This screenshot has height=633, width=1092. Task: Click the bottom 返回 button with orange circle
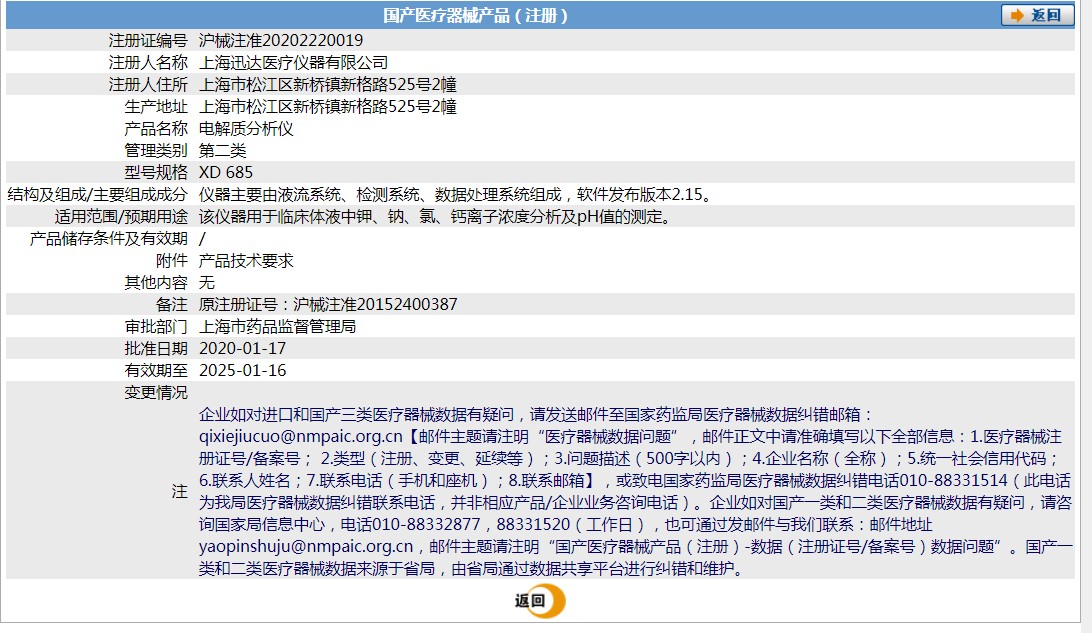coord(540,601)
